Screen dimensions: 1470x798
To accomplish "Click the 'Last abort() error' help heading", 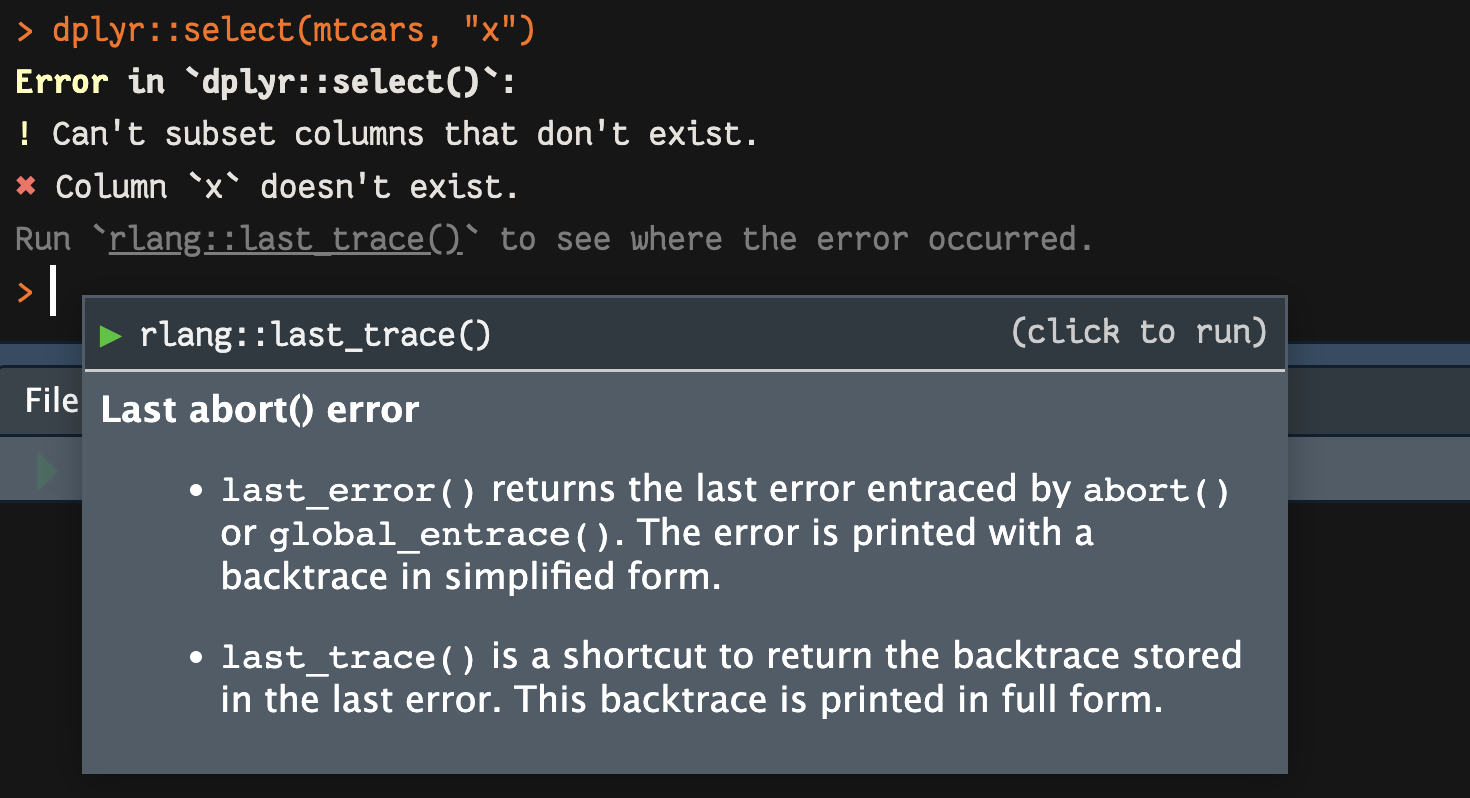I will coord(260,410).
